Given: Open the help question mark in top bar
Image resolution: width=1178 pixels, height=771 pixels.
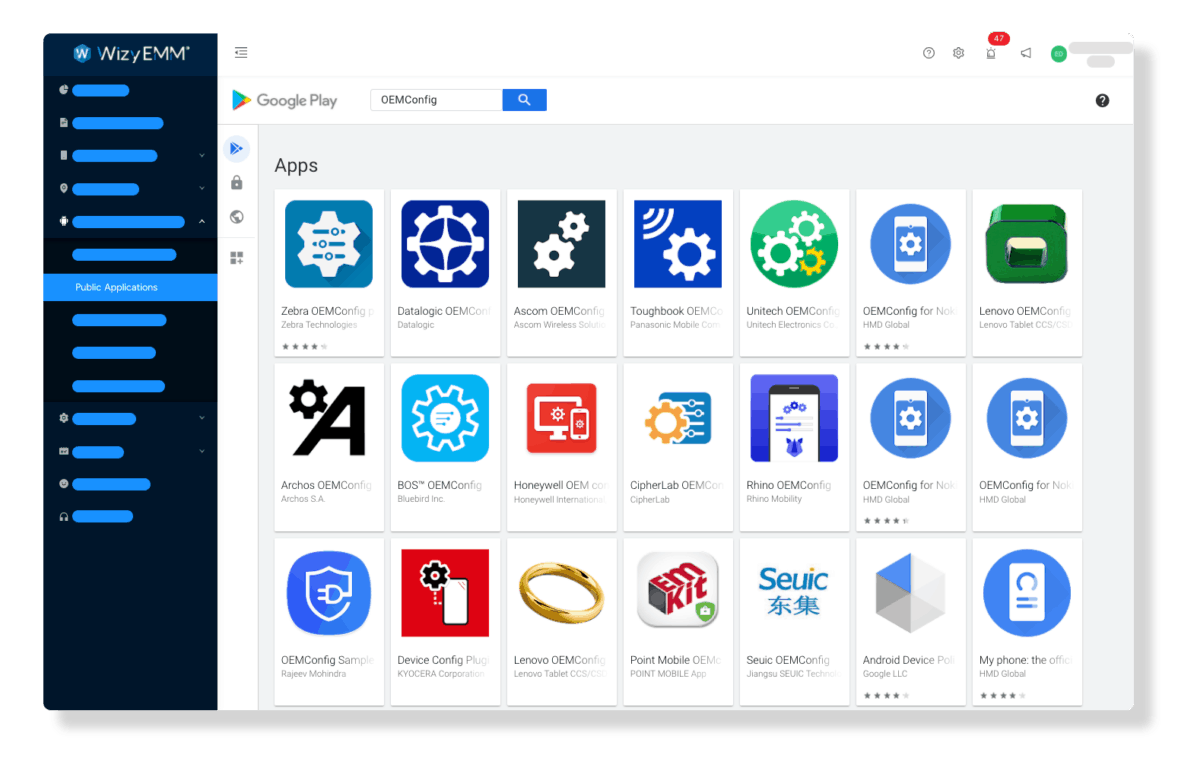Looking at the screenshot, I should tap(929, 53).
